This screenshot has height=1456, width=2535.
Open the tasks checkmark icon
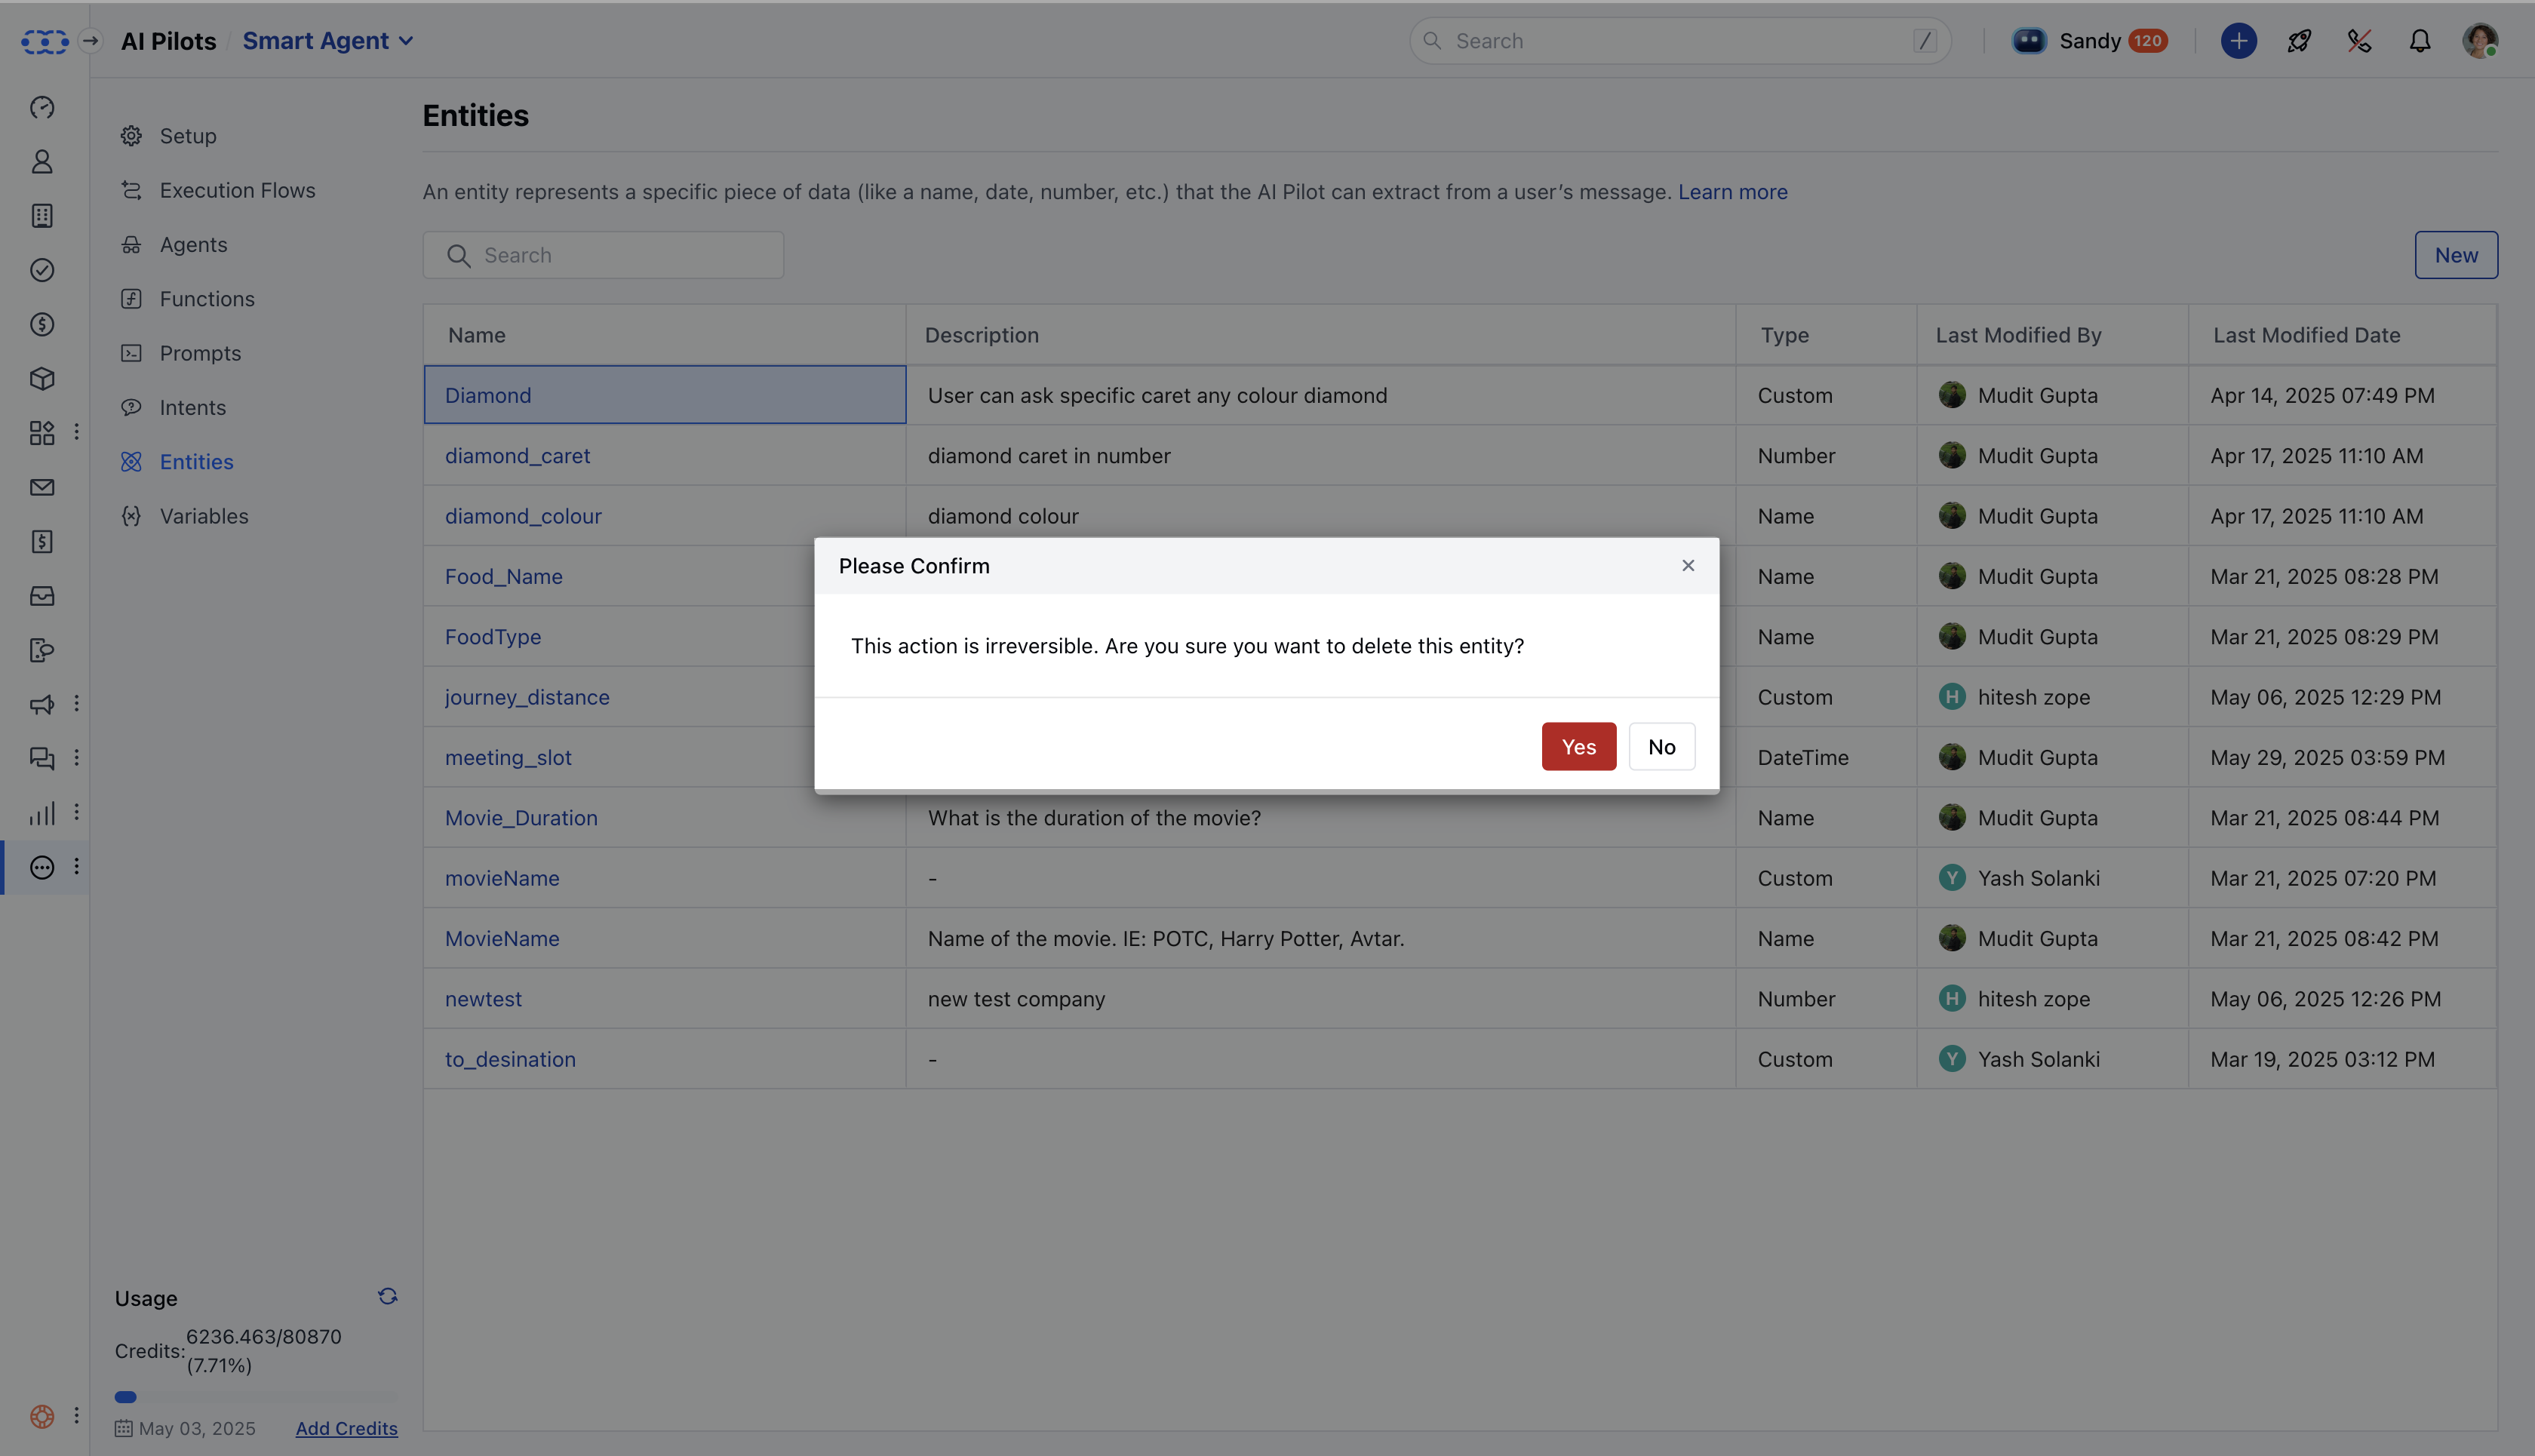tap(42, 270)
